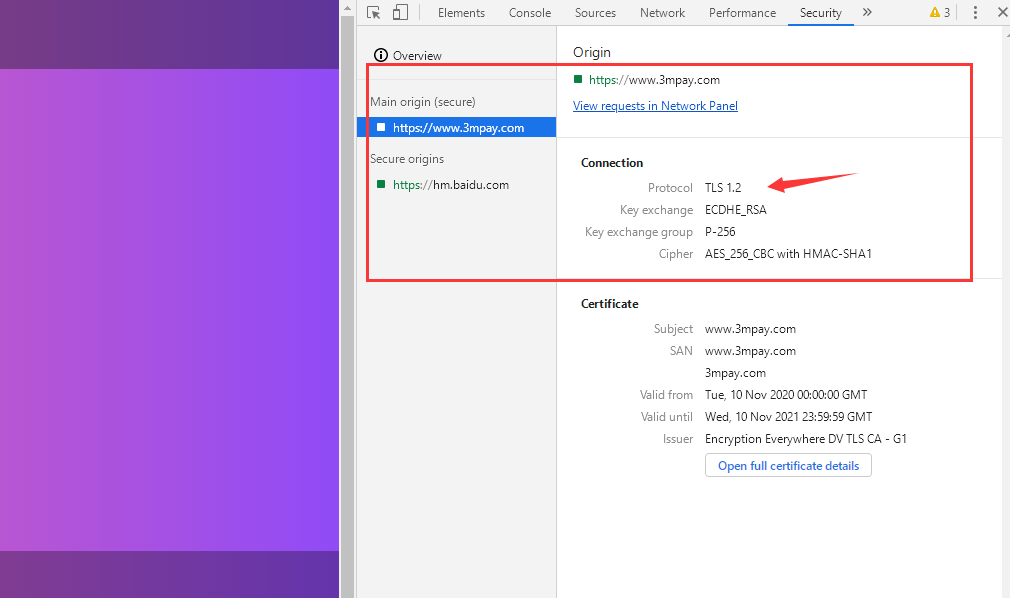Click the Main origin (secure) heading
The image size is (1010, 598).
pyautogui.click(x=423, y=102)
